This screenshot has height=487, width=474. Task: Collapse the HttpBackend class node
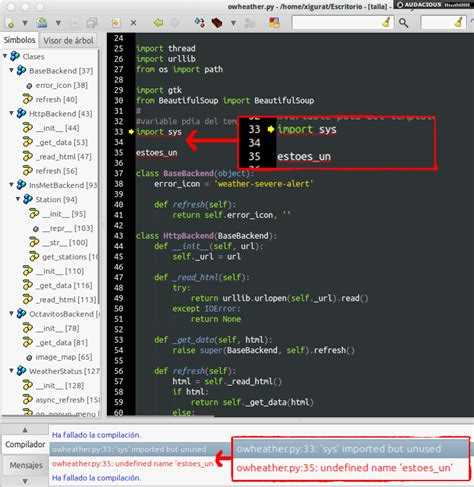click(x=11, y=113)
